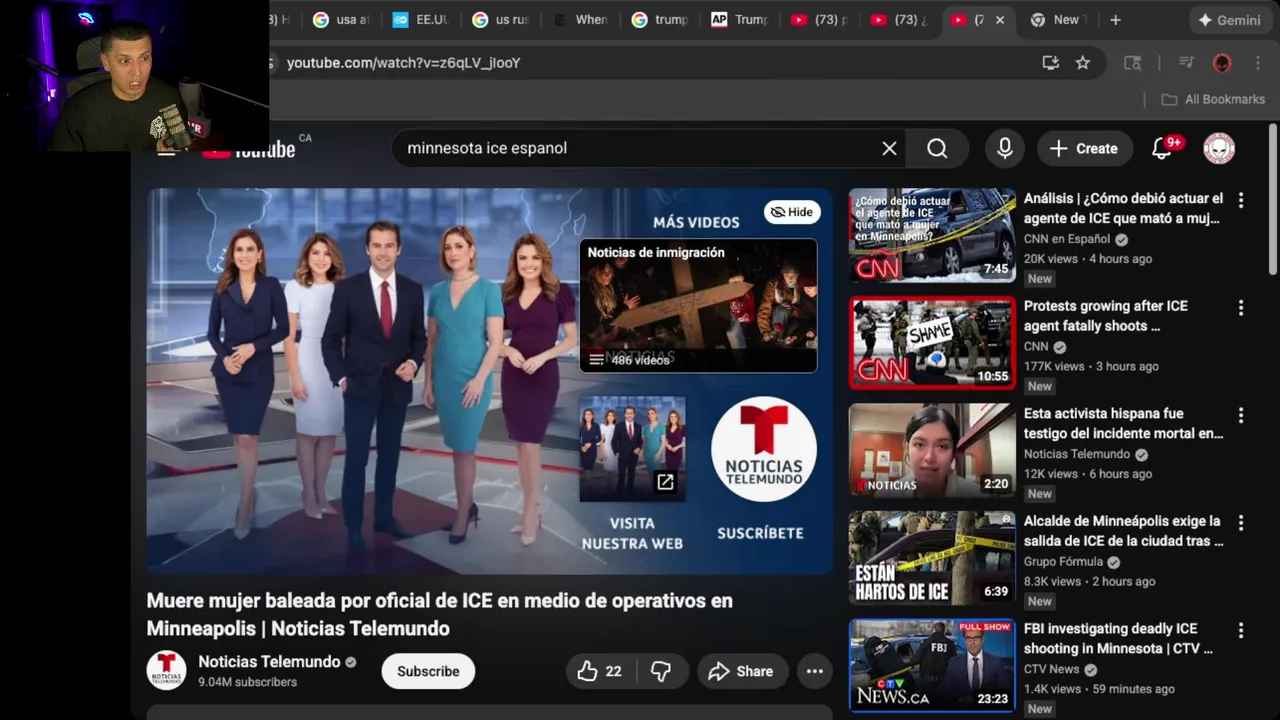The image size is (1280, 720).
Task: Open Esta activista hispana thumbnail
Action: coord(932,450)
